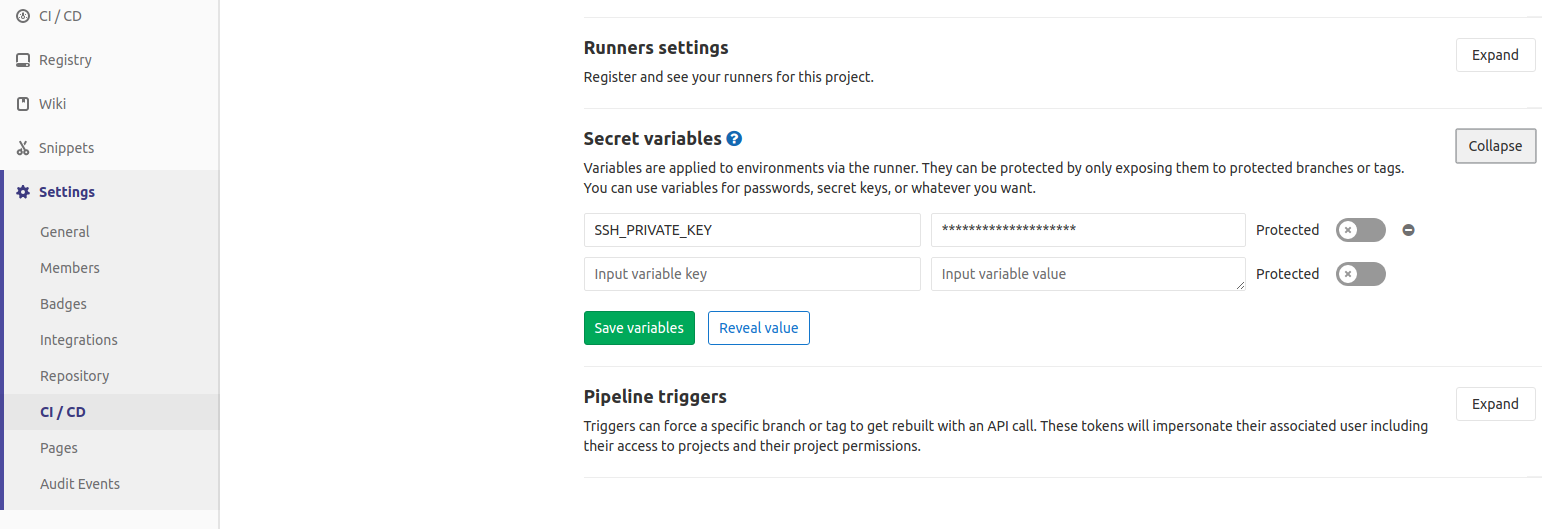This screenshot has width=1566, height=529.
Task: Open the Integrations settings page
Action: pyautogui.click(x=79, y=340)
